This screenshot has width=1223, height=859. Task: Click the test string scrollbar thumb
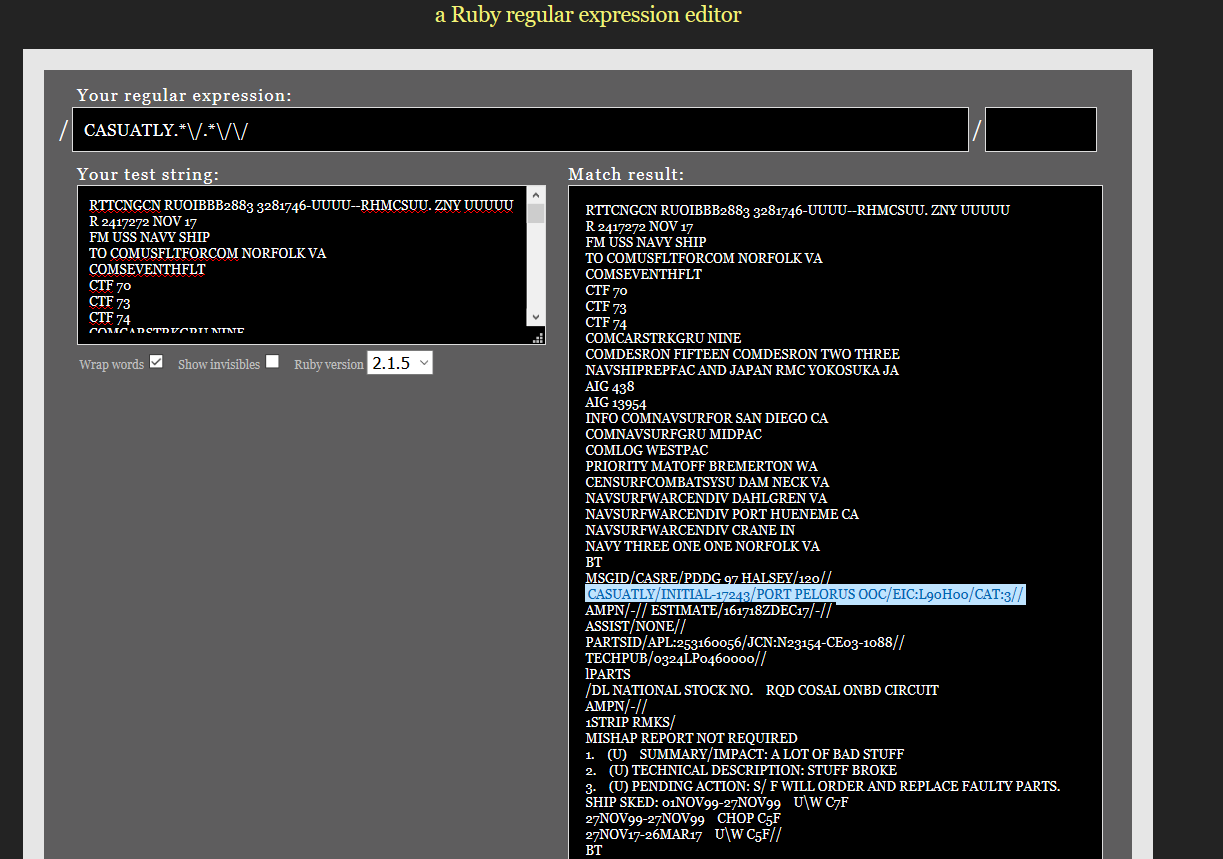click(536, 214)
